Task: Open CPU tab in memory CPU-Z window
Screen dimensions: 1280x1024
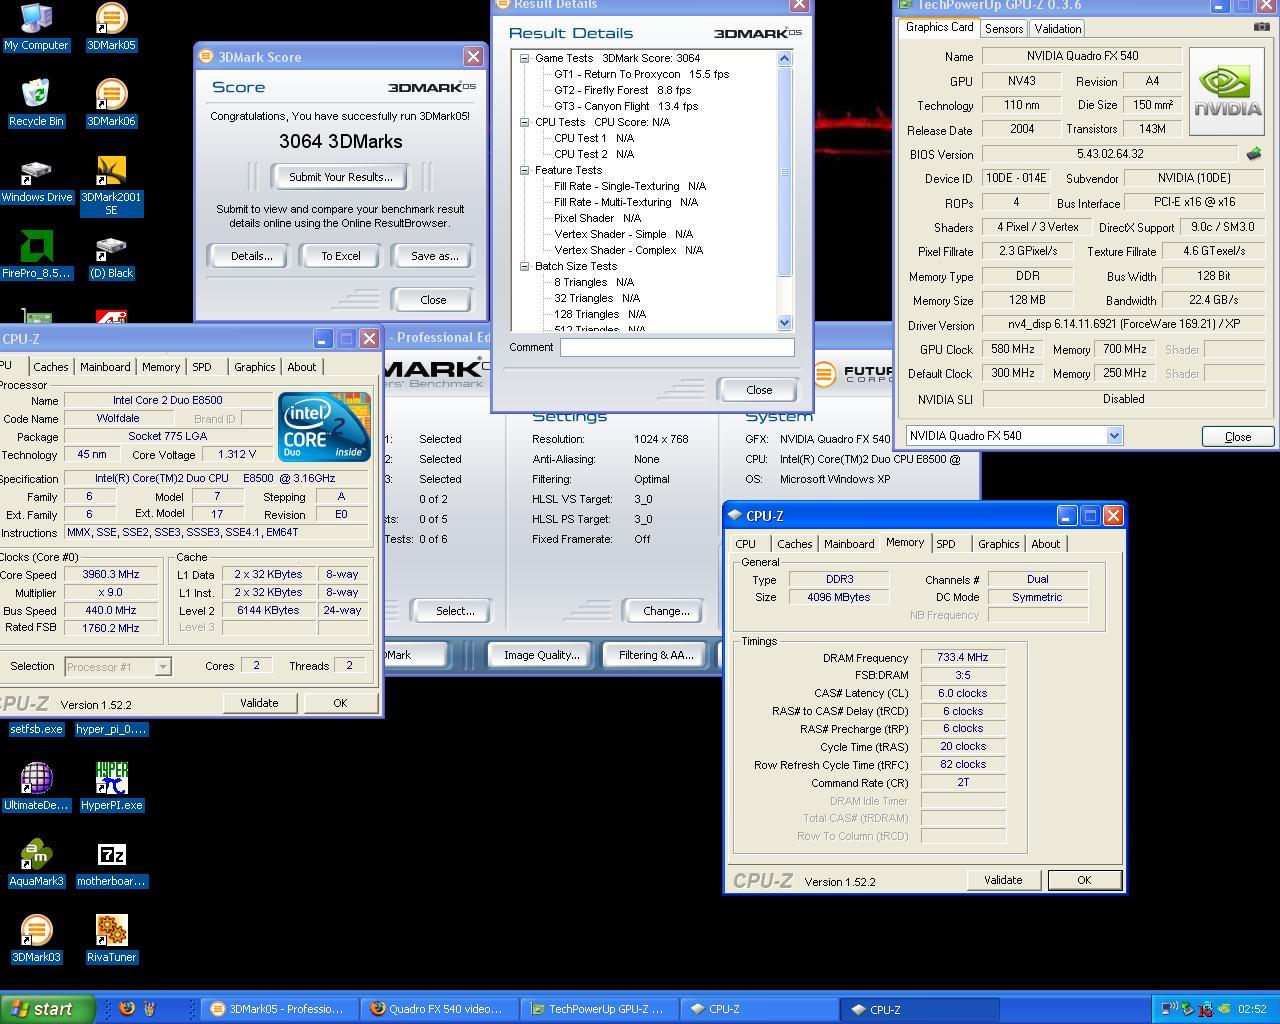Action: click(x=746, y=544)
